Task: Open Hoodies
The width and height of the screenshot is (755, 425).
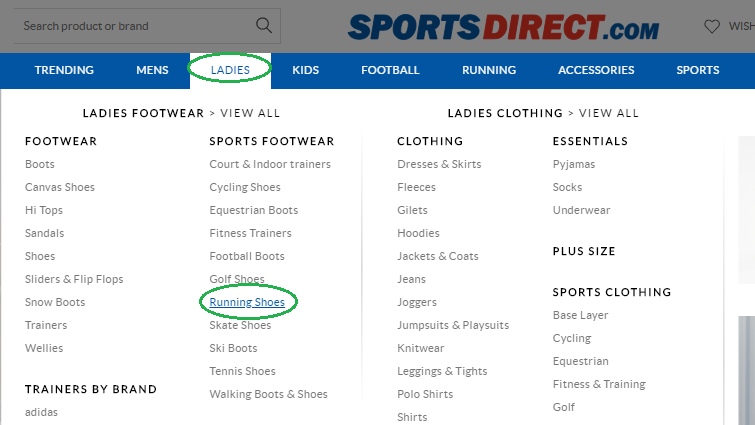Action: click(x=418, y=233)
